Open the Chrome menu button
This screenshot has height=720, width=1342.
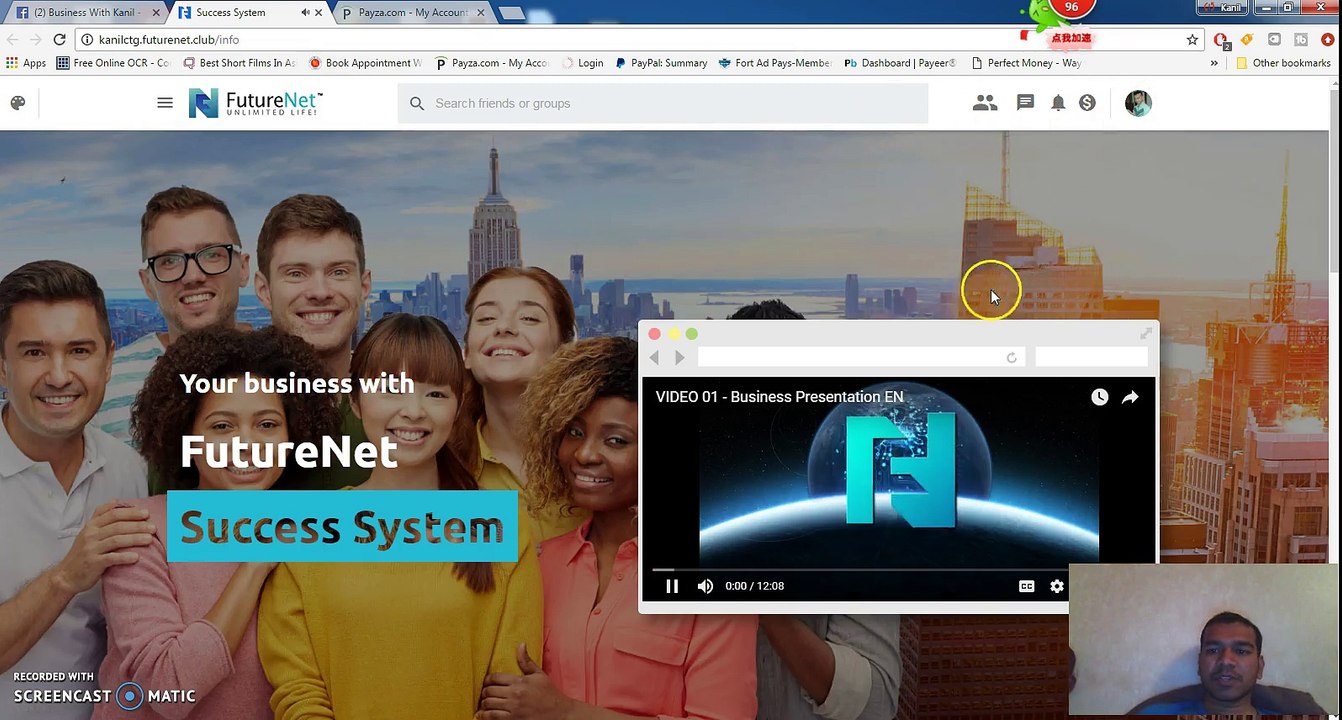1327,39
